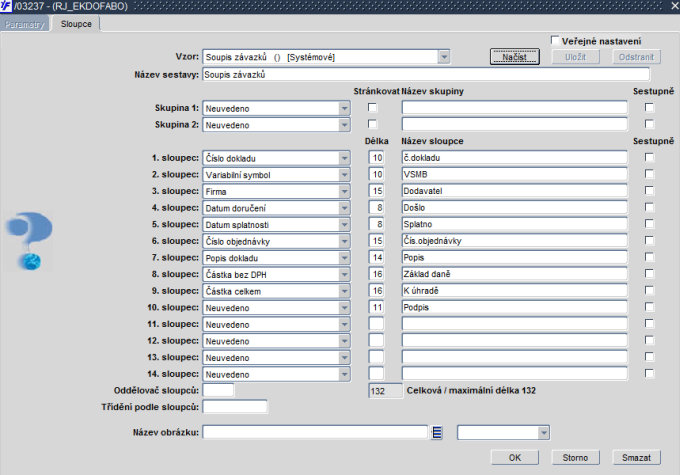Screen dimensions: 680x475
Task: Open 7. sloupec dropdown Popis dokladu
Action: click(x=344, y=258)
